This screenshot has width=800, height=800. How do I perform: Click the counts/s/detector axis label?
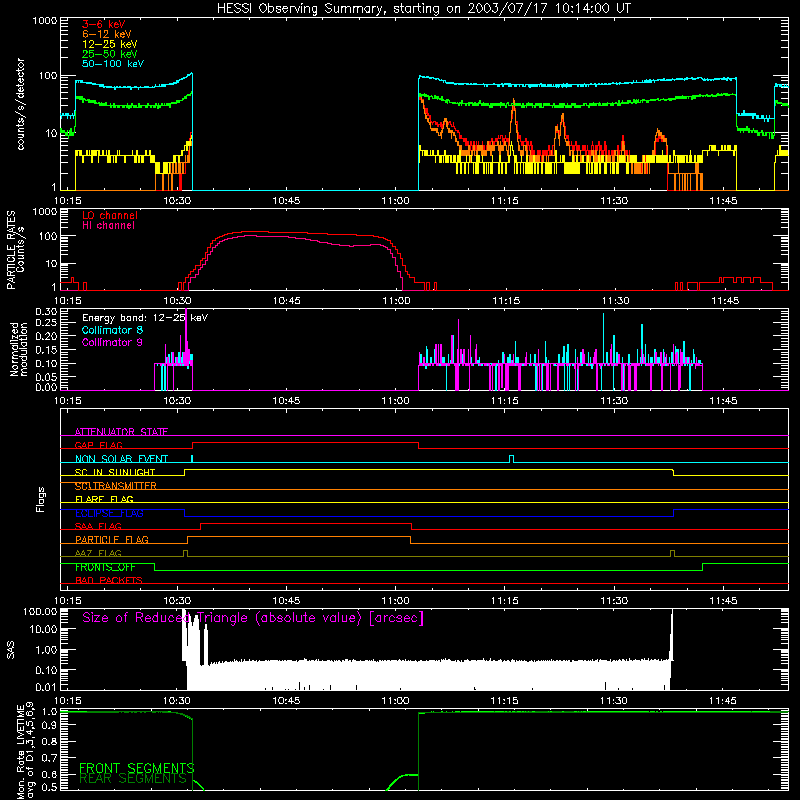20,104
